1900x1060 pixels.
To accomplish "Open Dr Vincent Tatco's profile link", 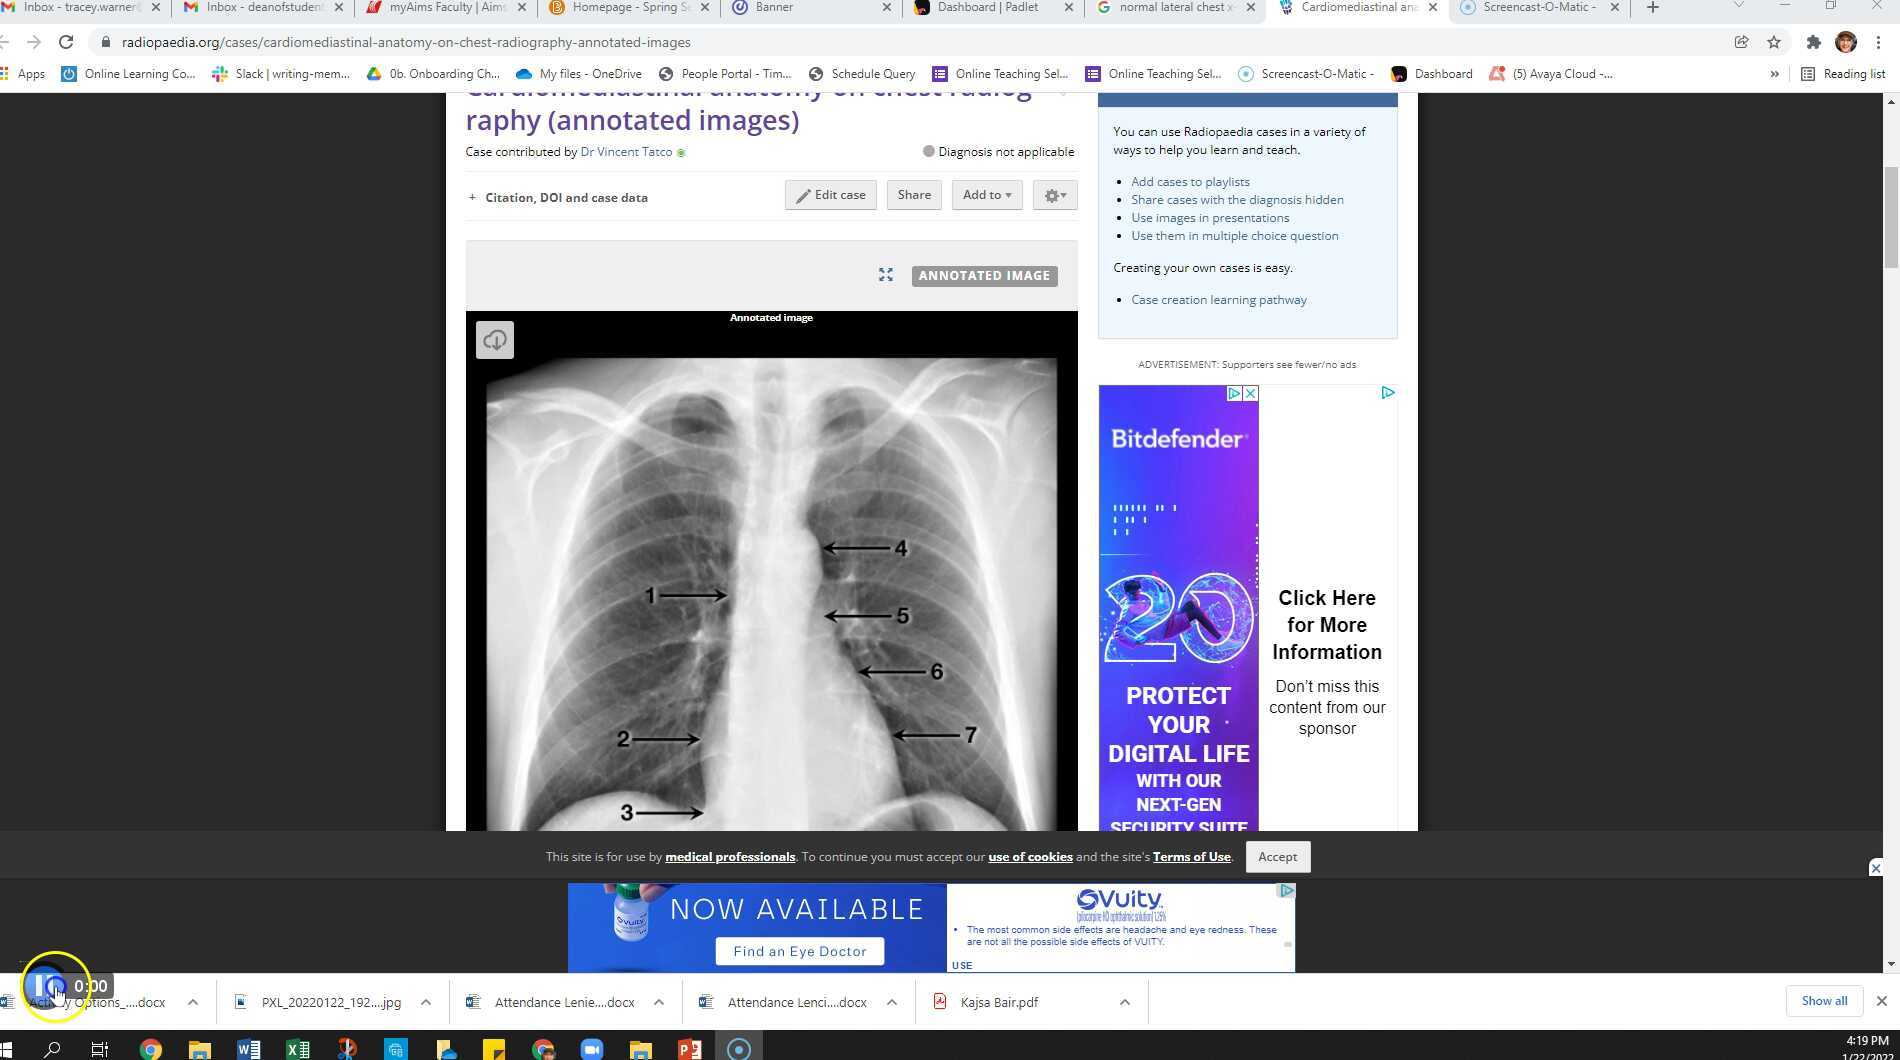I will point(626,152).
